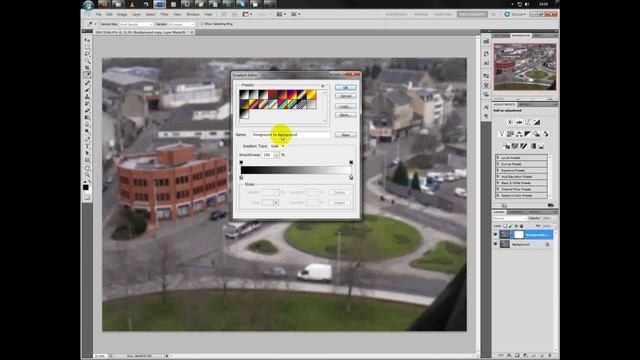Select the Zoom tool in toolbox
640x360 pixels.
(x=87, y=174)
